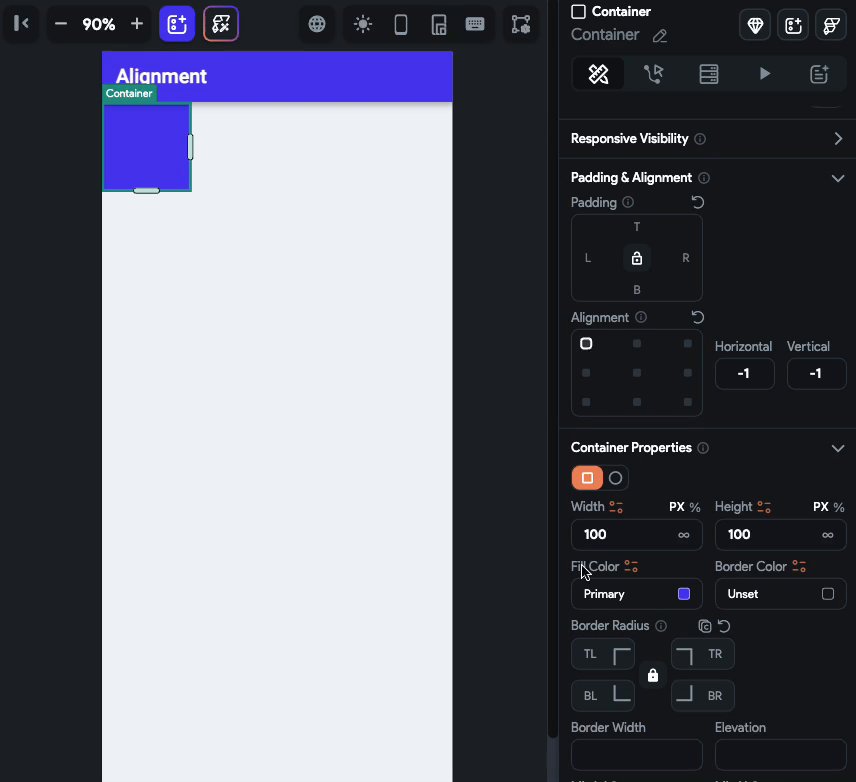Toggle light/dark mode sun icon

pos(363,24)
